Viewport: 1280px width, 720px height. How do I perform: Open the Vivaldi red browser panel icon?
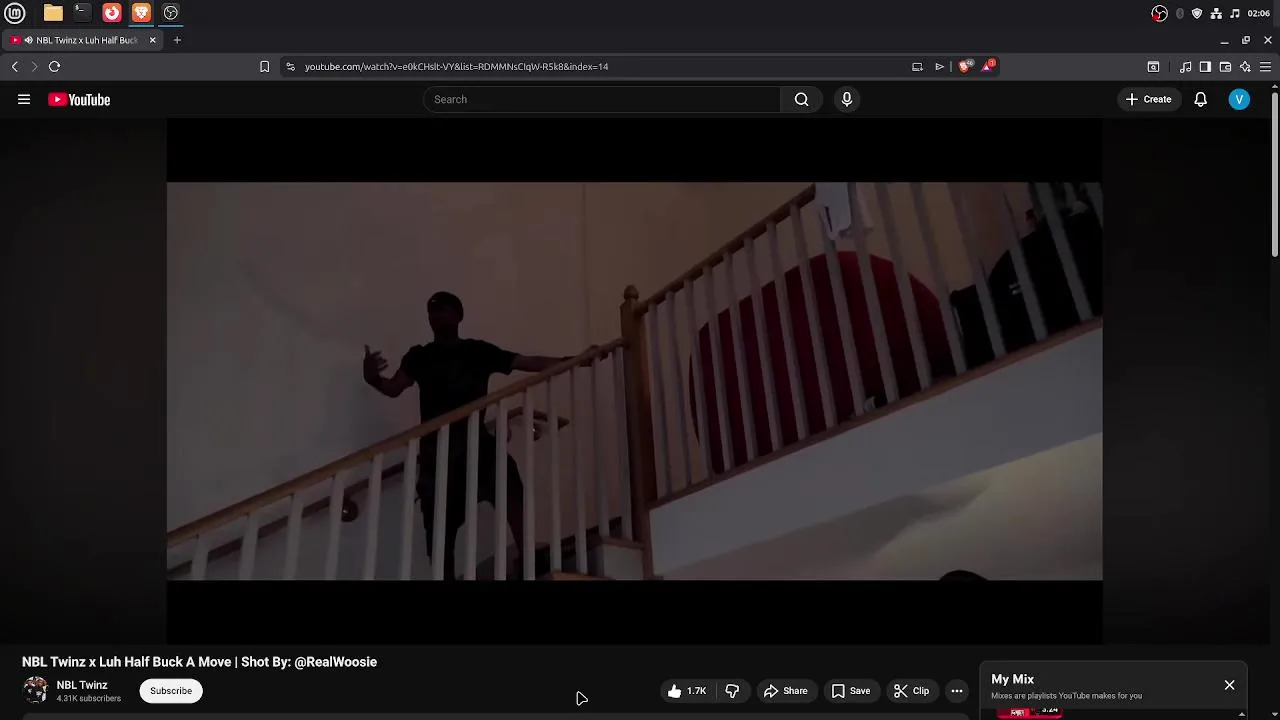coord(112,13)
